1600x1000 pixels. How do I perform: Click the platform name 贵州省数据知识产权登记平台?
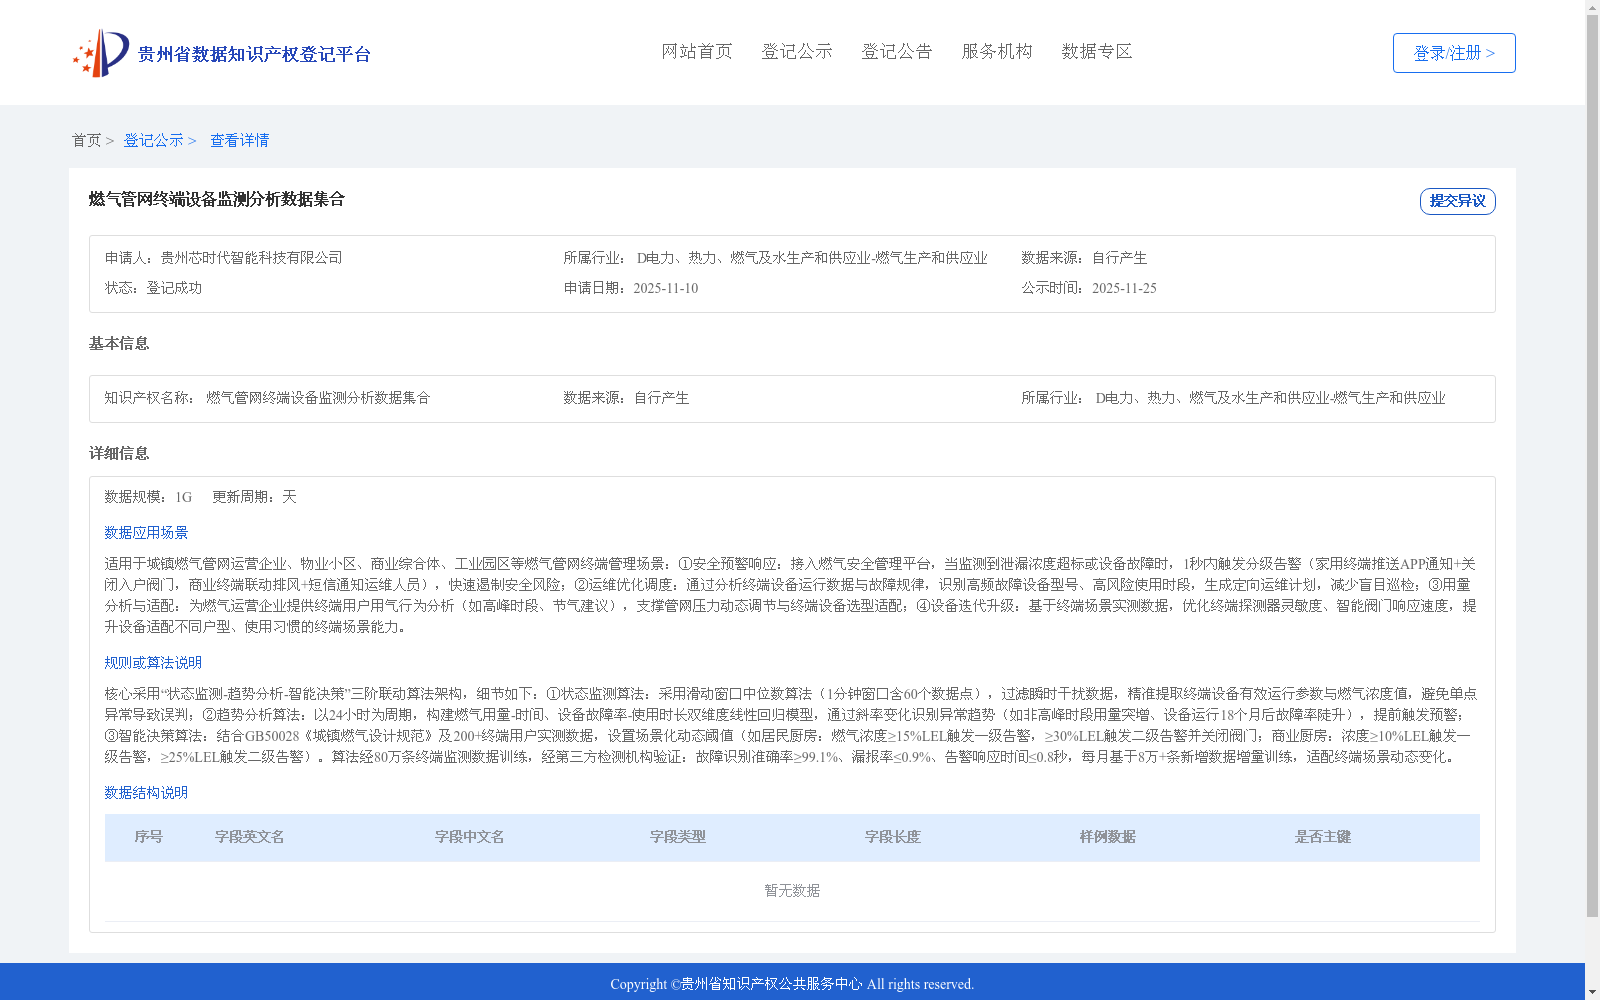click(254, 54)
